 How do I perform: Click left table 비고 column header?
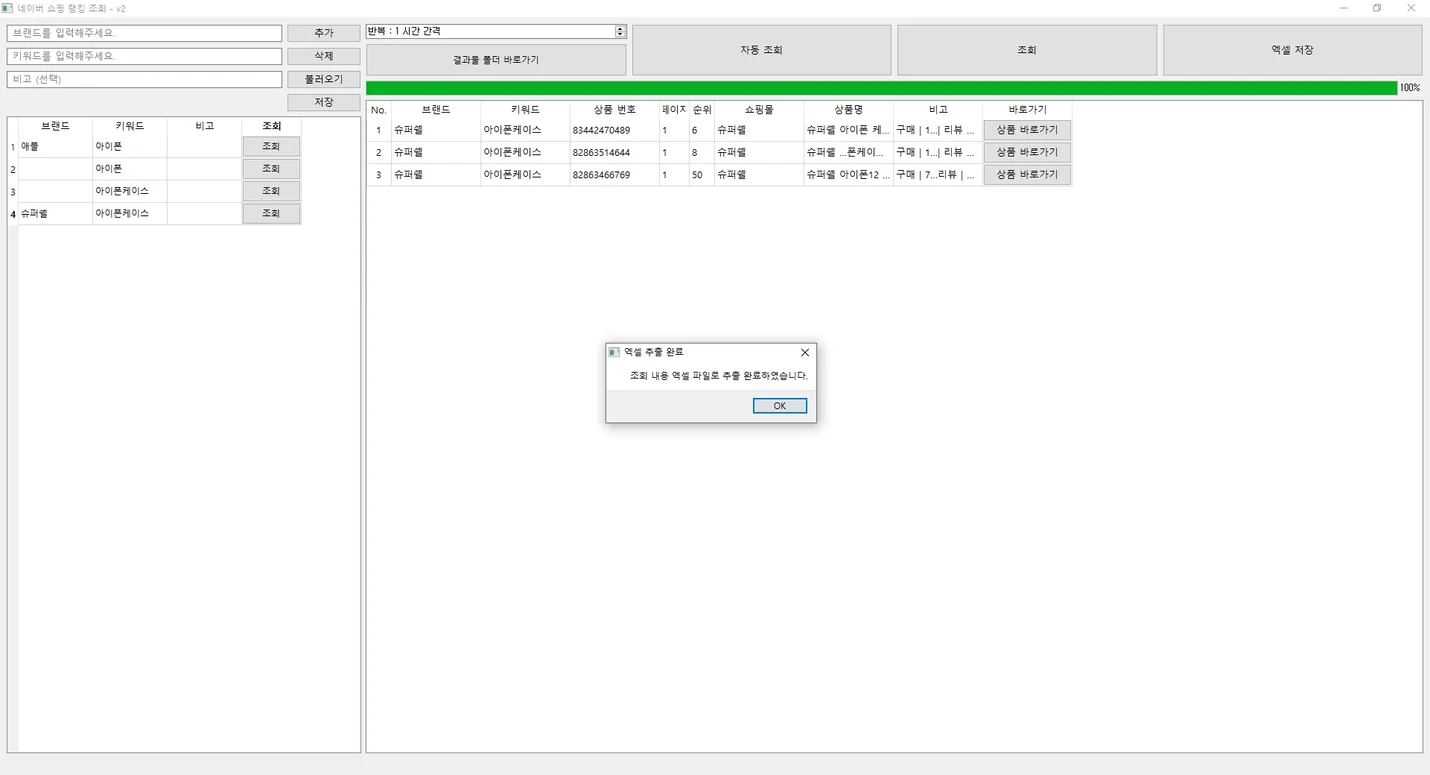pyautogui.click(x=204, y=126)
